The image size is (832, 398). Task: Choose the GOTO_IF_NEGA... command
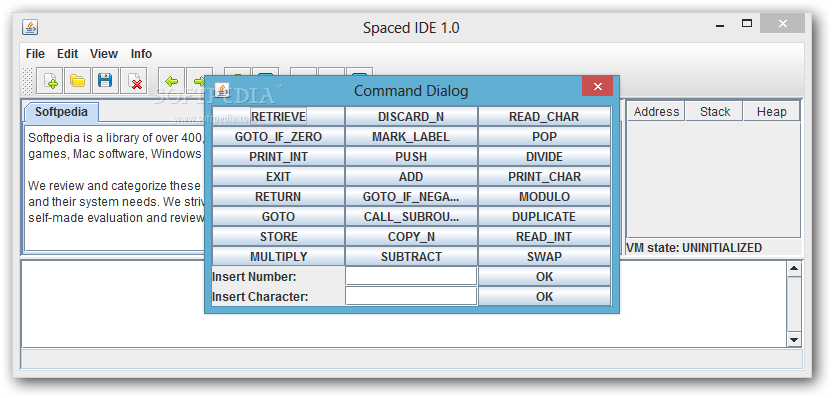point(411,196)
